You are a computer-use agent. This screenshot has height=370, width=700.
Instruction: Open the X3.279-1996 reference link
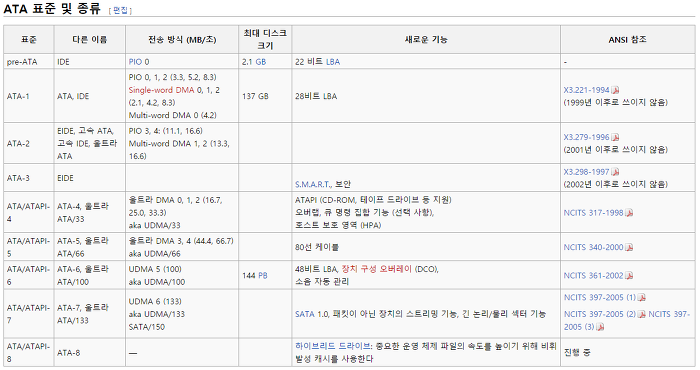(x=586, y=137)
